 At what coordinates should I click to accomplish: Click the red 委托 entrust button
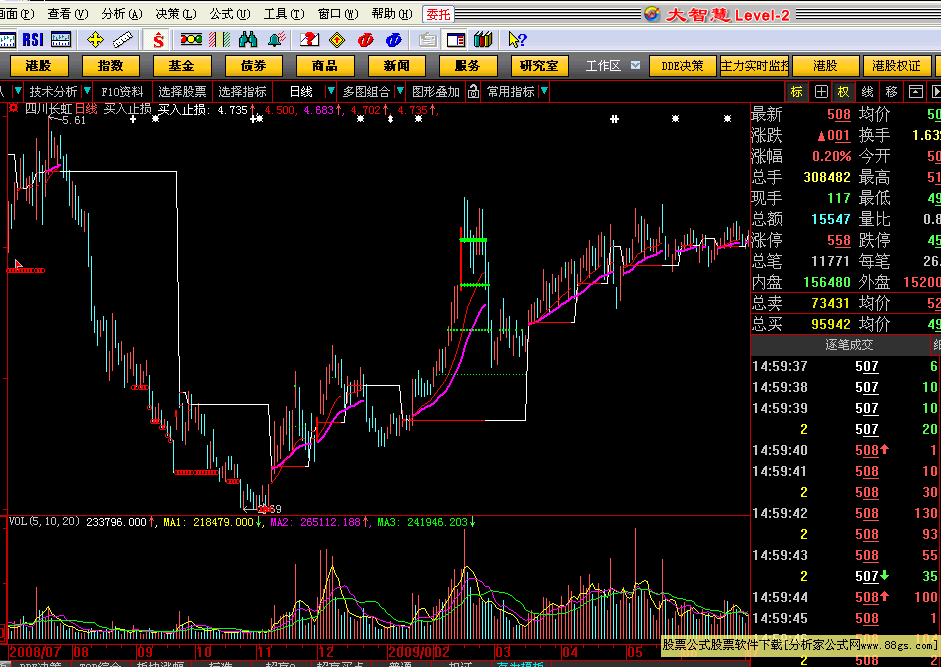[439, 14]
